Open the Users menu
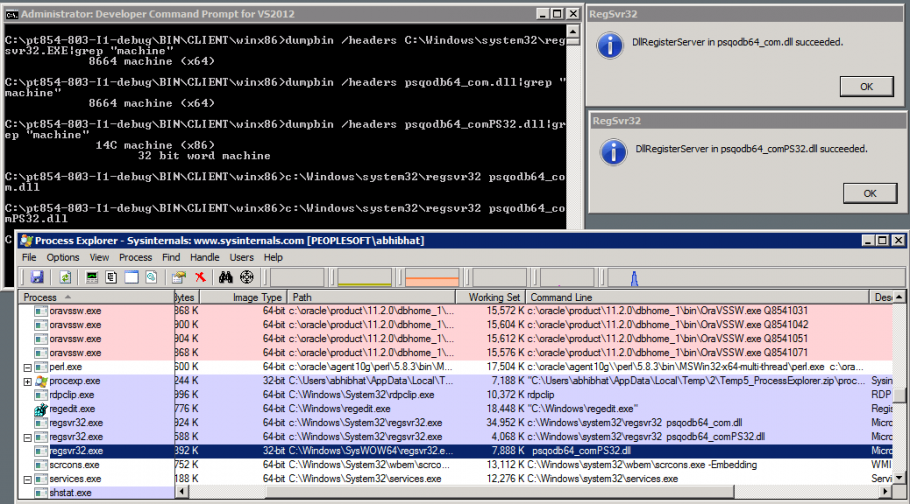The width and height of the screenshot is (910, 504). tap(241, 257)
